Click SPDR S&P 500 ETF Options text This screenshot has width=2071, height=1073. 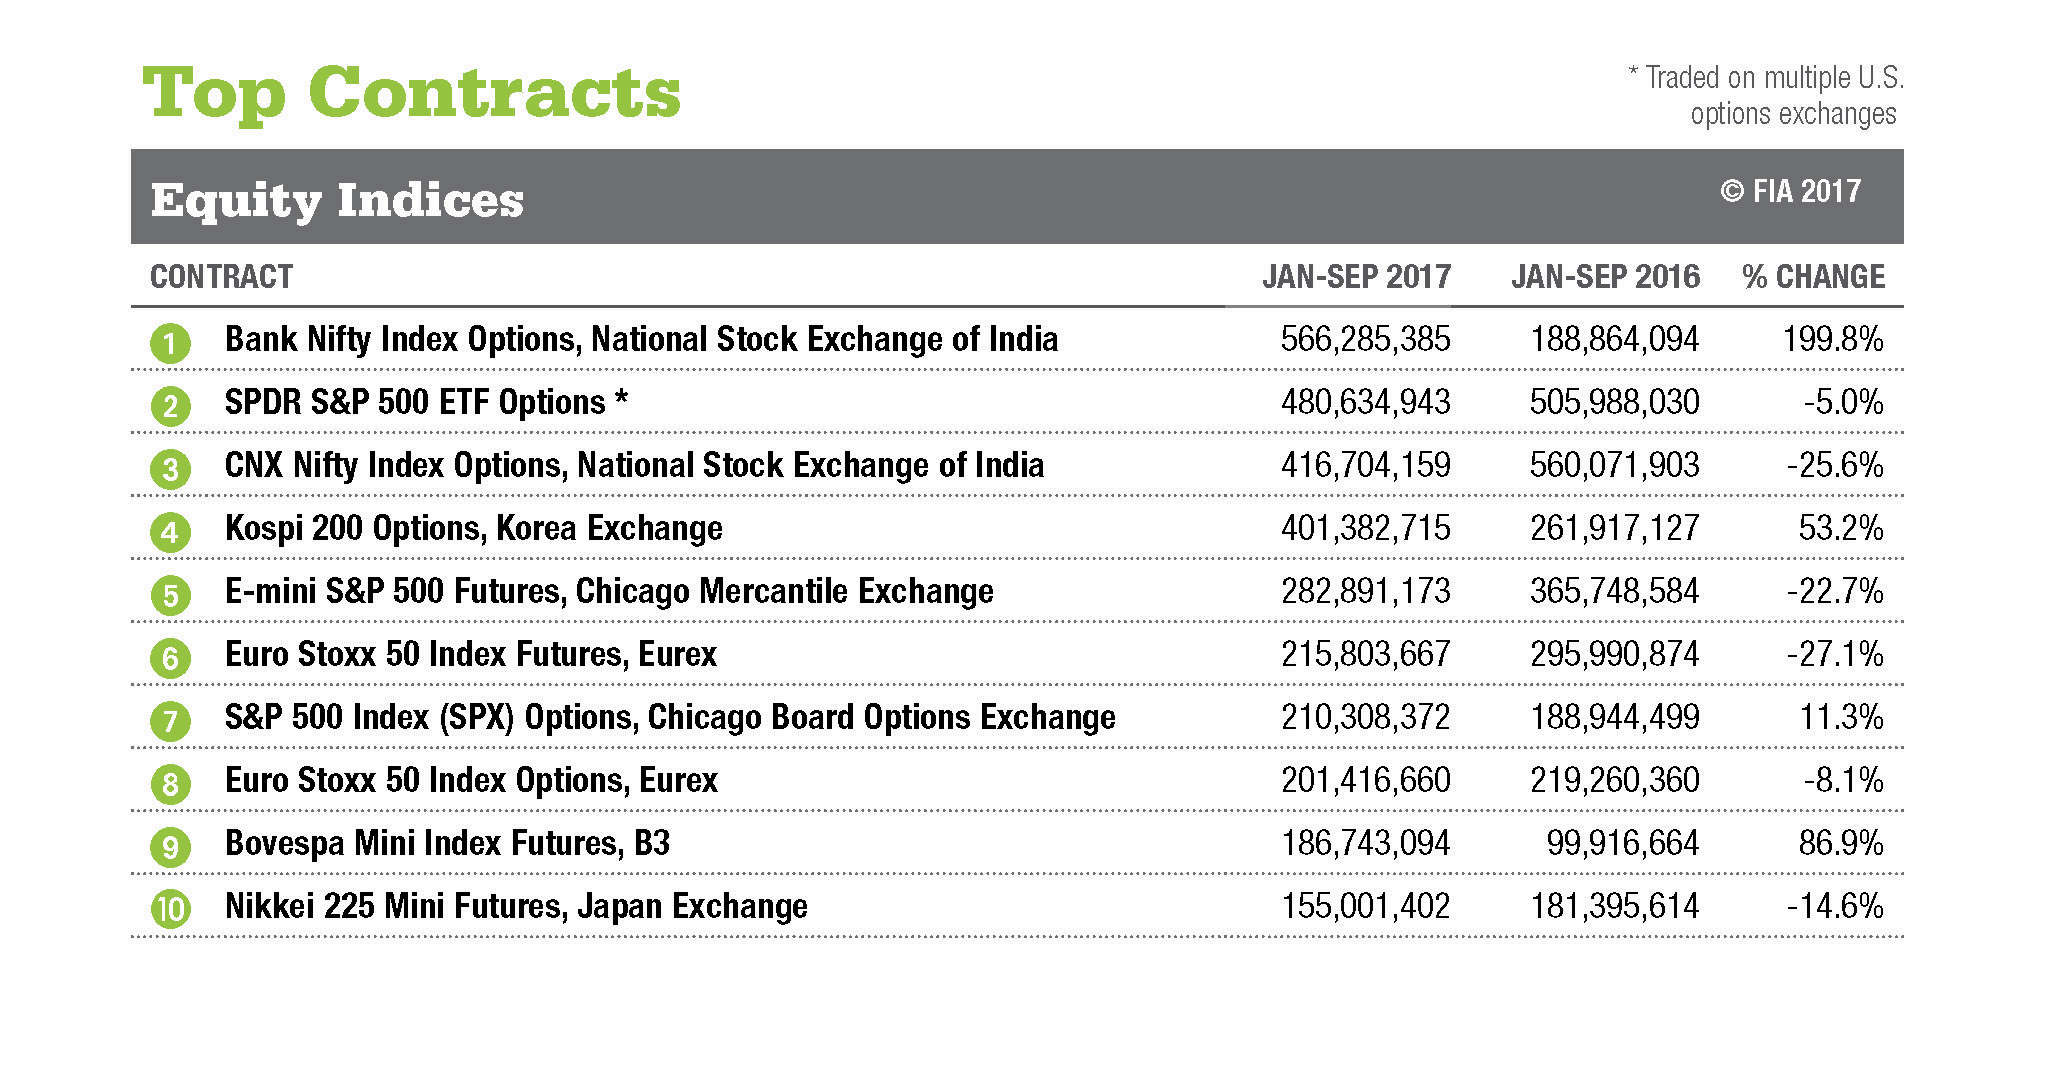(426, 403)
